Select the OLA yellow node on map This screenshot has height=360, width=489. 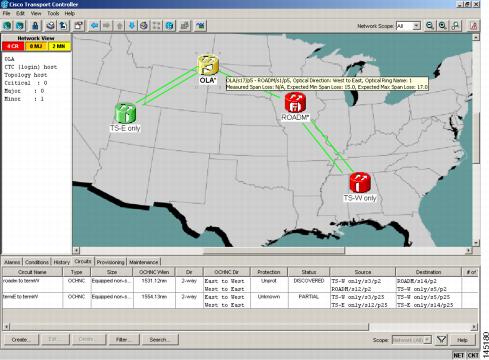pos(208,65)
